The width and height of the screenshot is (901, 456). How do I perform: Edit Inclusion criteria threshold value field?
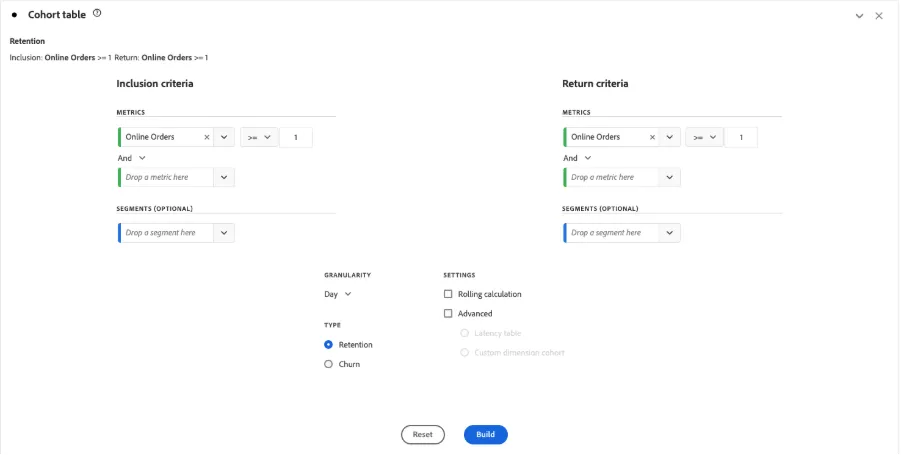click(296, 137)
